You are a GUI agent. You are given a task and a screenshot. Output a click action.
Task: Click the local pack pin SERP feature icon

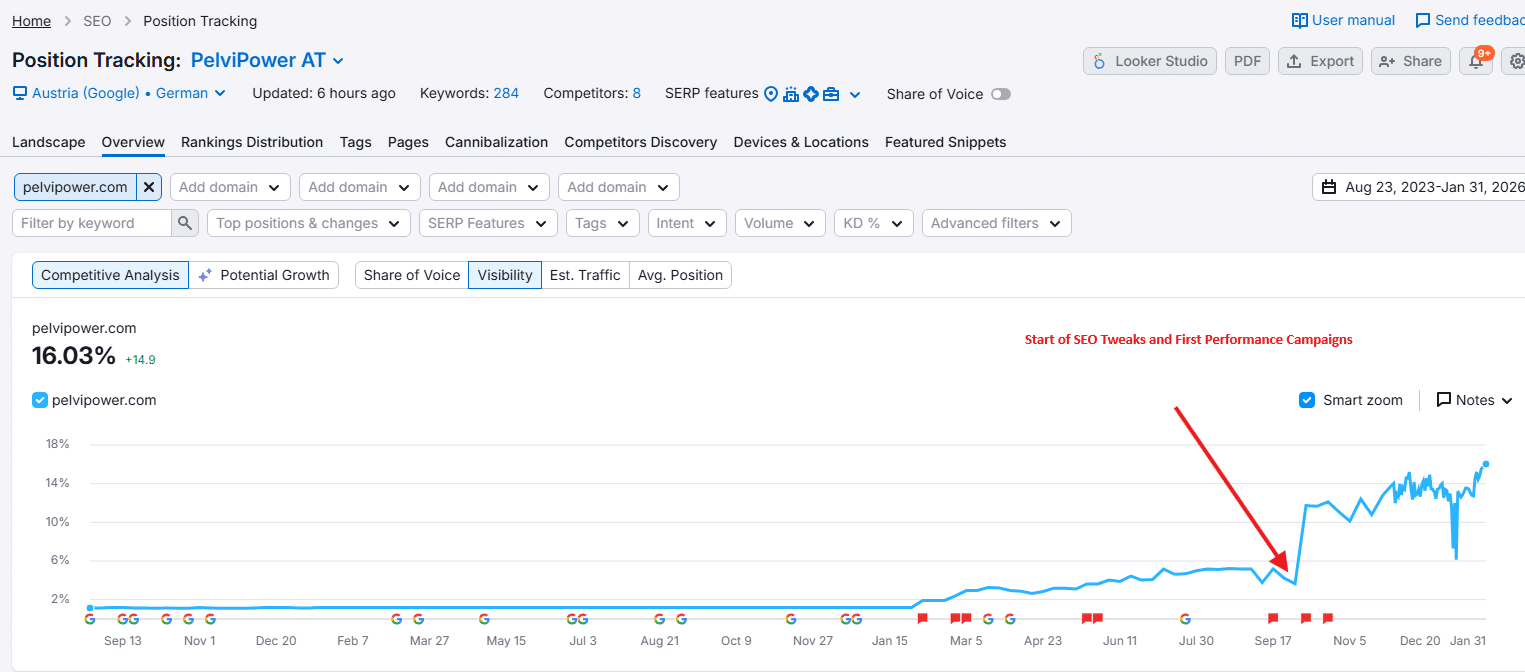(771, 94)
